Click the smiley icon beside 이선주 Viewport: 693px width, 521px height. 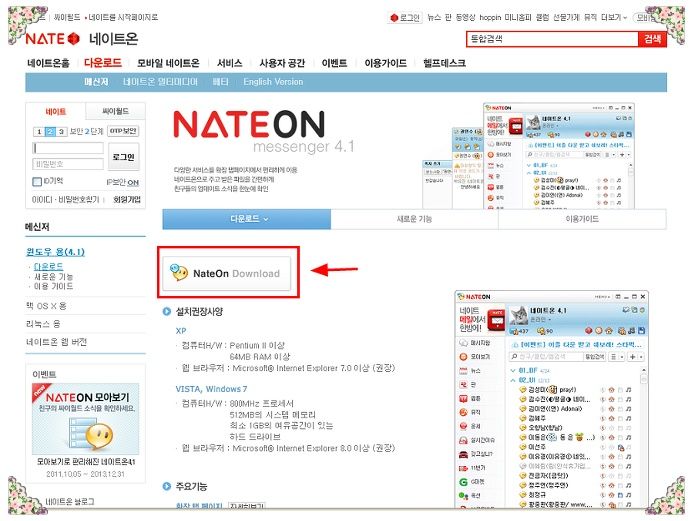pos(522,447)
